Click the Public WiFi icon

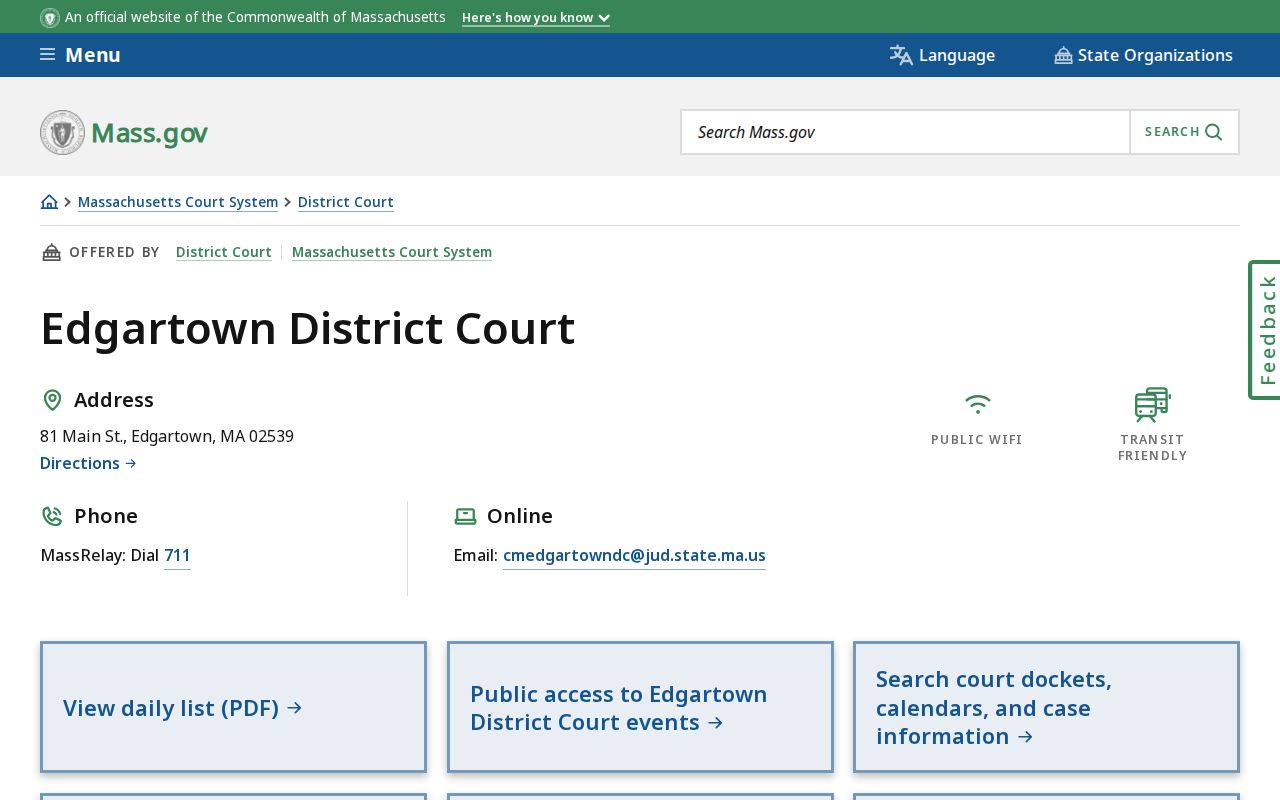pos(977,404)
